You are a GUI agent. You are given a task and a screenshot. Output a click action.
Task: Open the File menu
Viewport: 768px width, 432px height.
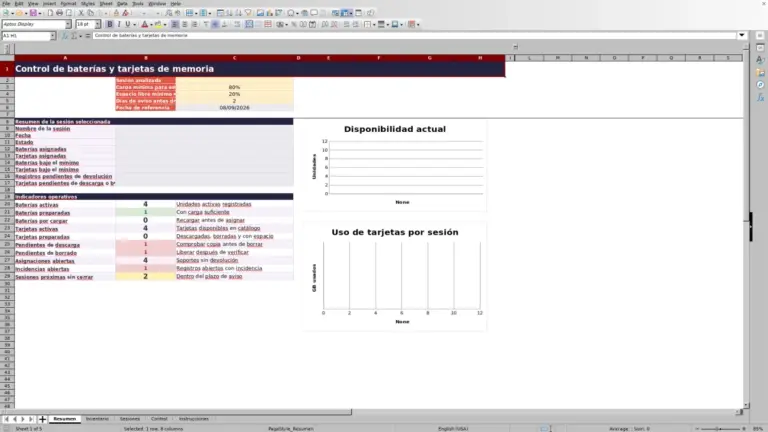[x=6, y=3]
